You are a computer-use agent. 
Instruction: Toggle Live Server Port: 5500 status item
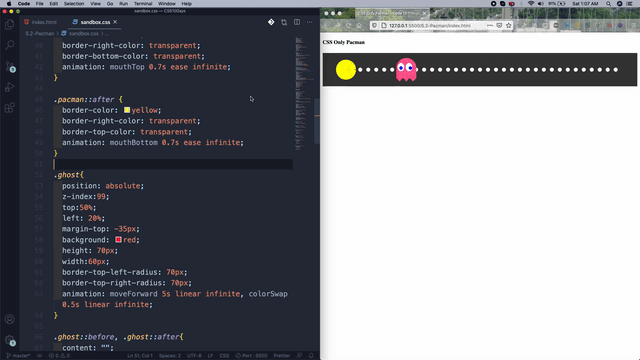251,356
